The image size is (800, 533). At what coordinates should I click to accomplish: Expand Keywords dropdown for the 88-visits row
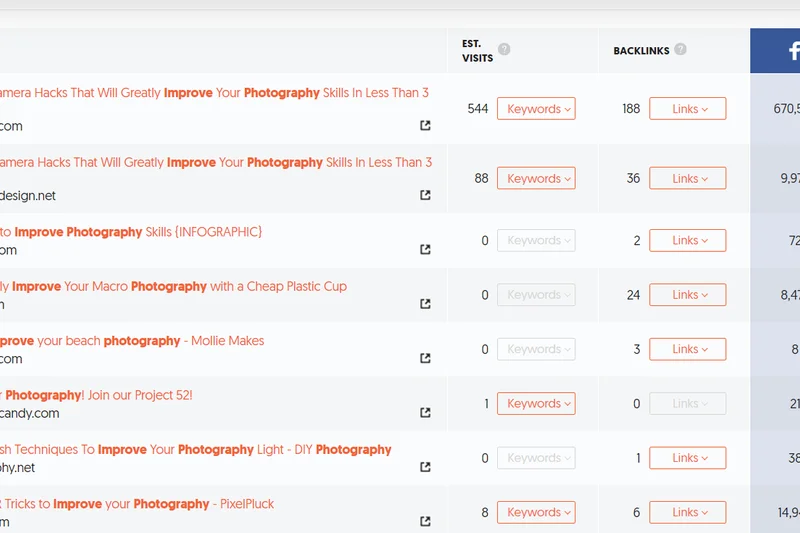point(536,179)
